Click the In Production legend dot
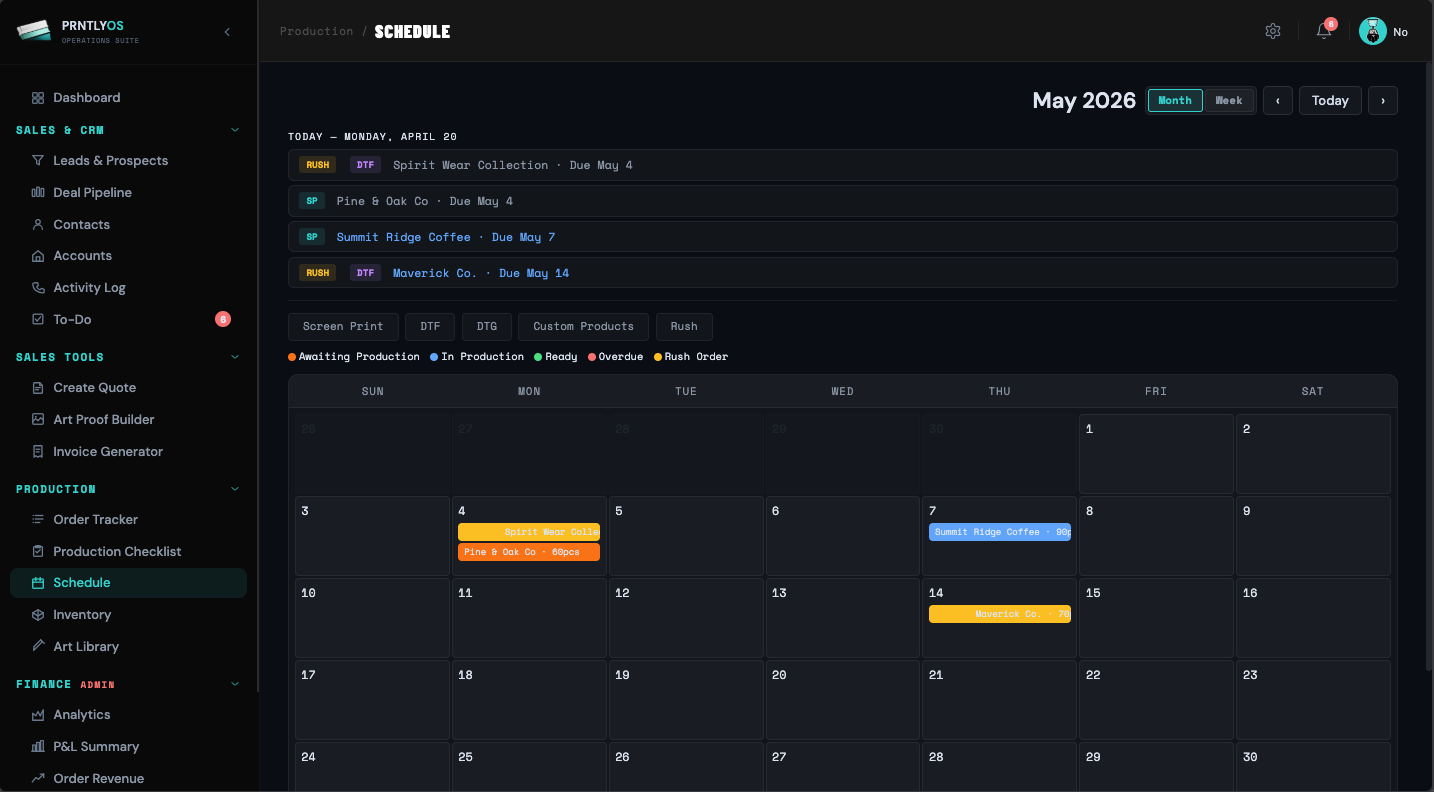The image size is (1434, 792). [434, 357]
